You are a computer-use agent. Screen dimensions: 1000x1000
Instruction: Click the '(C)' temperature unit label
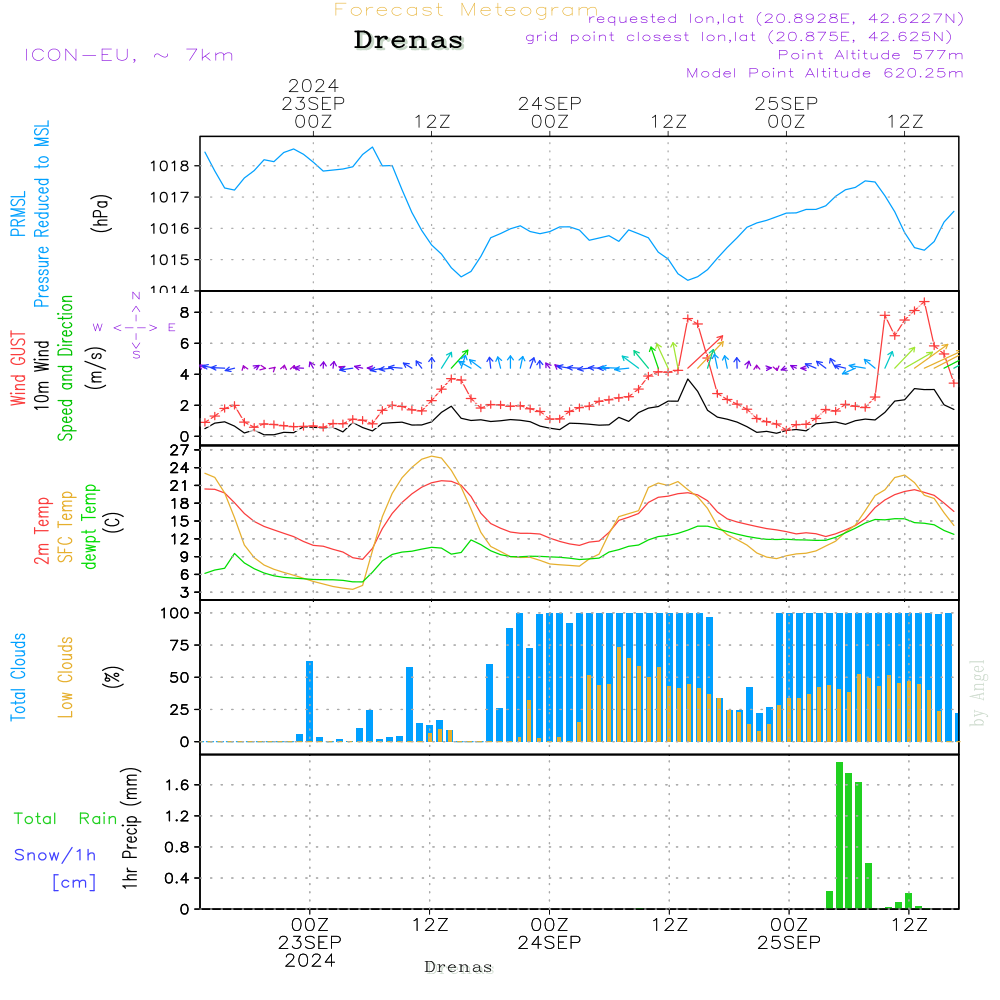(x=114, y=523)
